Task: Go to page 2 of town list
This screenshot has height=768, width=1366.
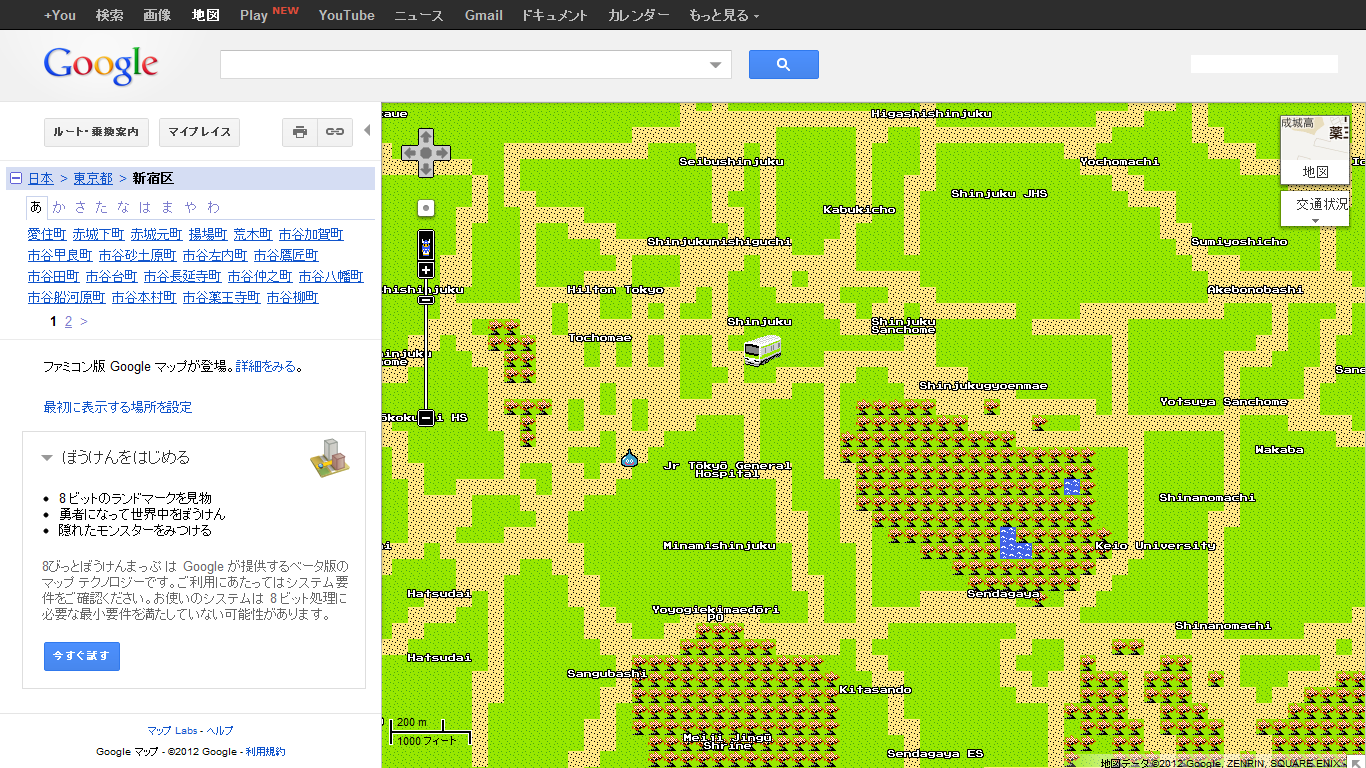Action: pos(68,322)
